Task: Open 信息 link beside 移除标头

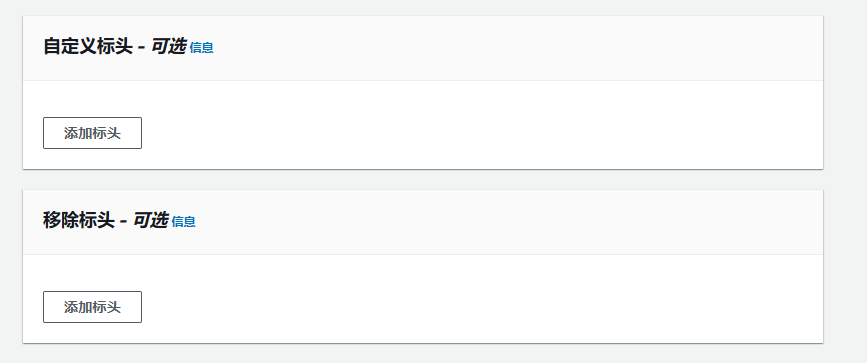Action: tap(184, 222)
